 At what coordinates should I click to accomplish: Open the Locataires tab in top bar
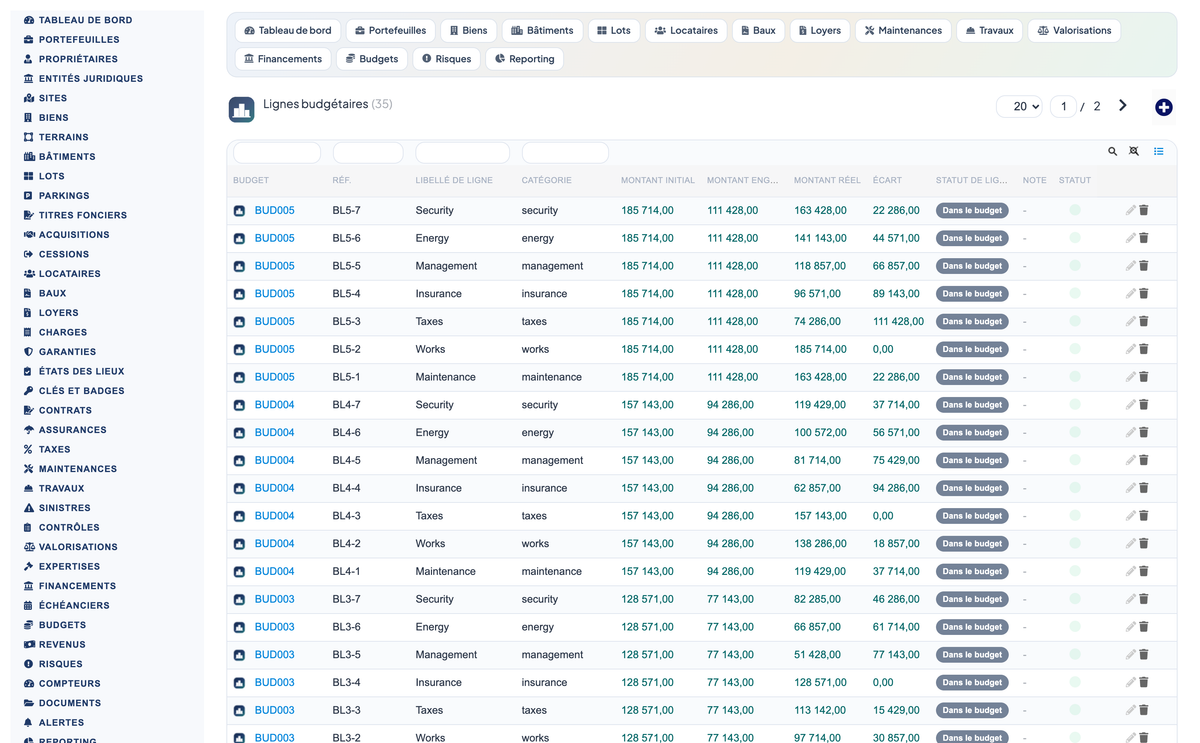point(686,31)
